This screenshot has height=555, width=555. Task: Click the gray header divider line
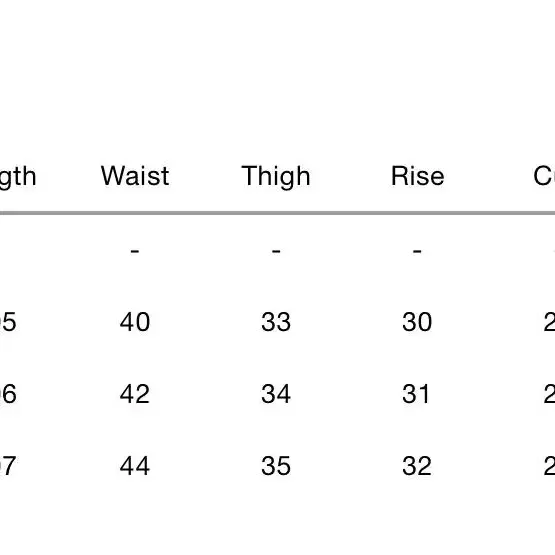coord(278,213)
